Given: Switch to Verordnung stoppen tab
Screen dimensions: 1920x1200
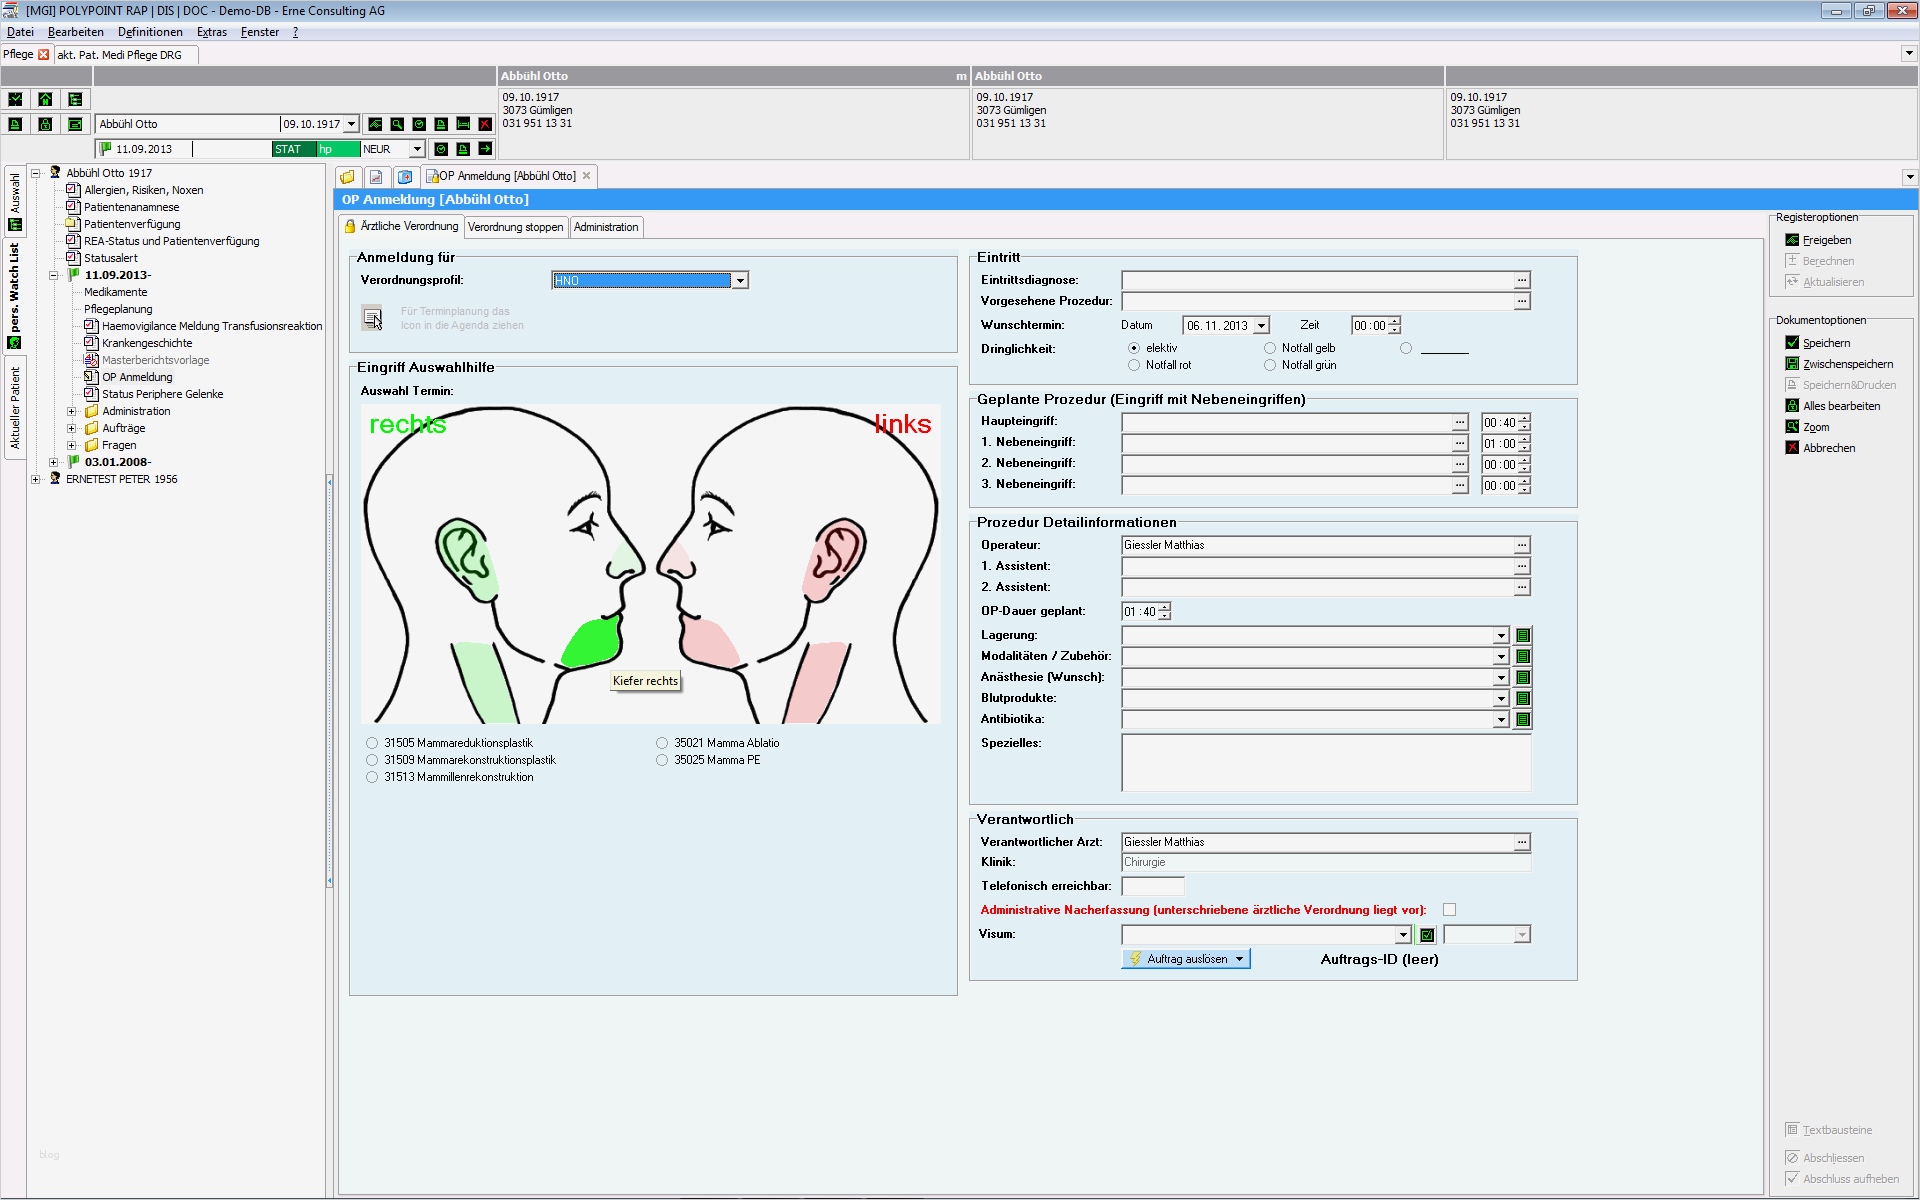Looking at the screenshot, I should tap(515, 227).
